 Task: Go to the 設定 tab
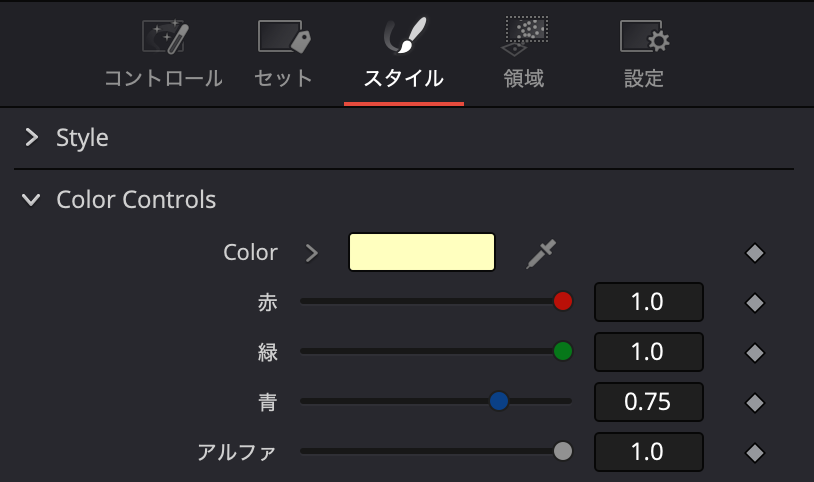coord(644,55)
